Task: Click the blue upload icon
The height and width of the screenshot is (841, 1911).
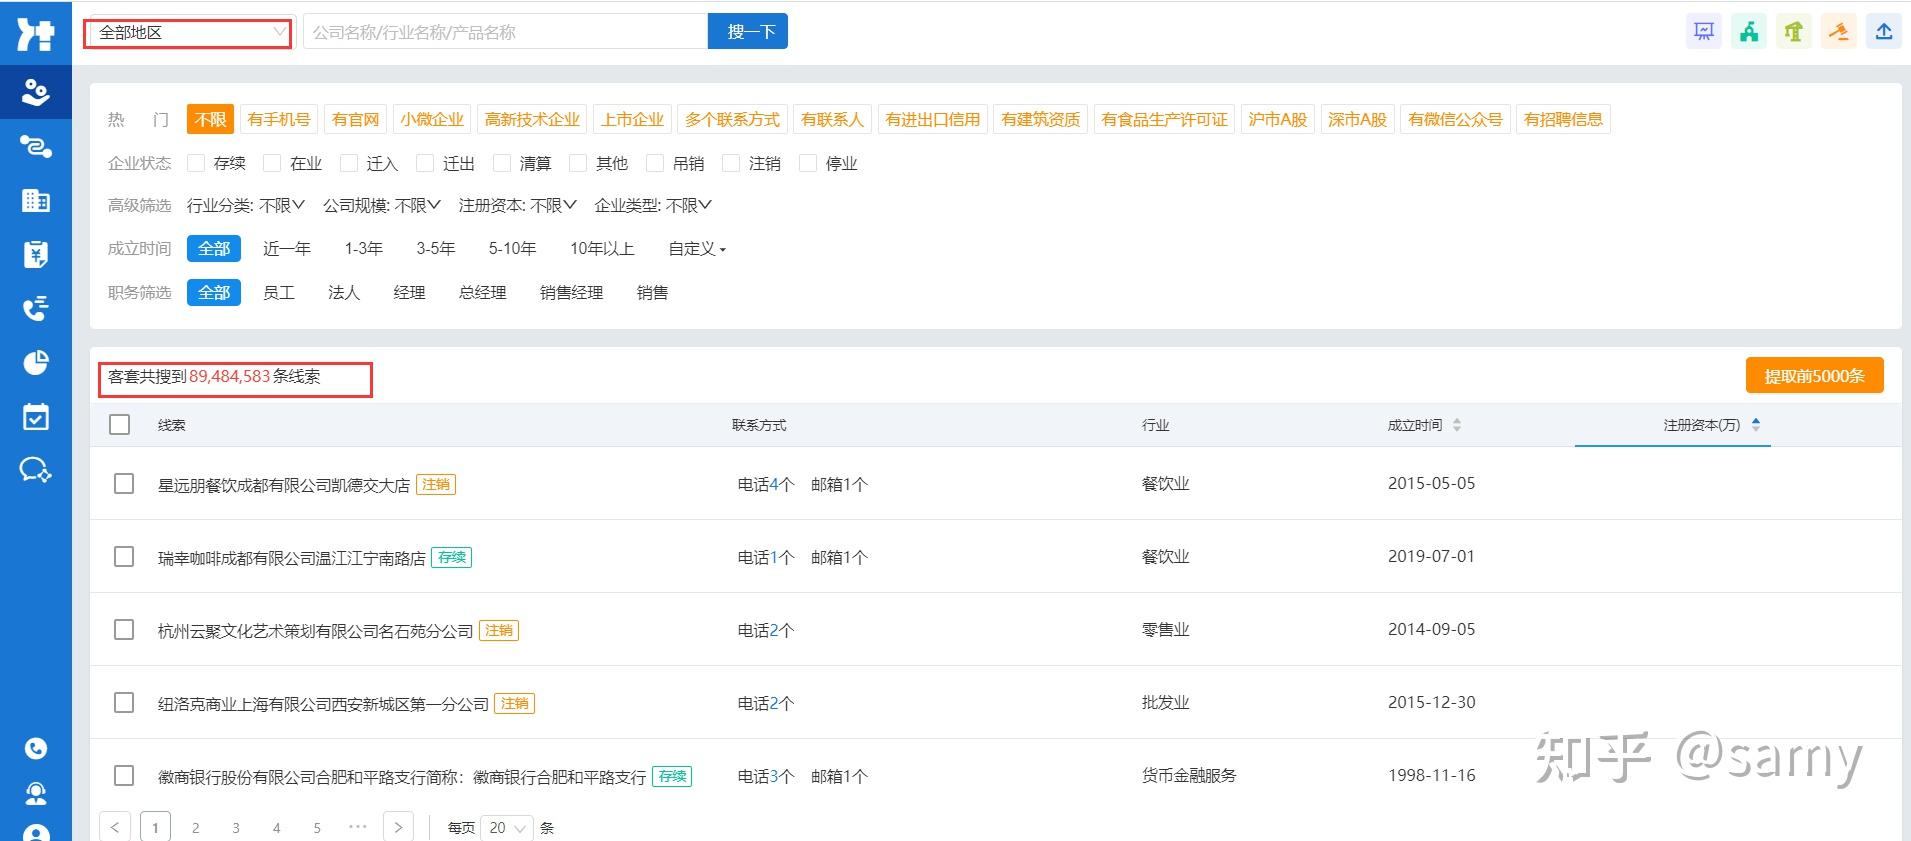Action: pyautogui.click(x=1884, y=31)
